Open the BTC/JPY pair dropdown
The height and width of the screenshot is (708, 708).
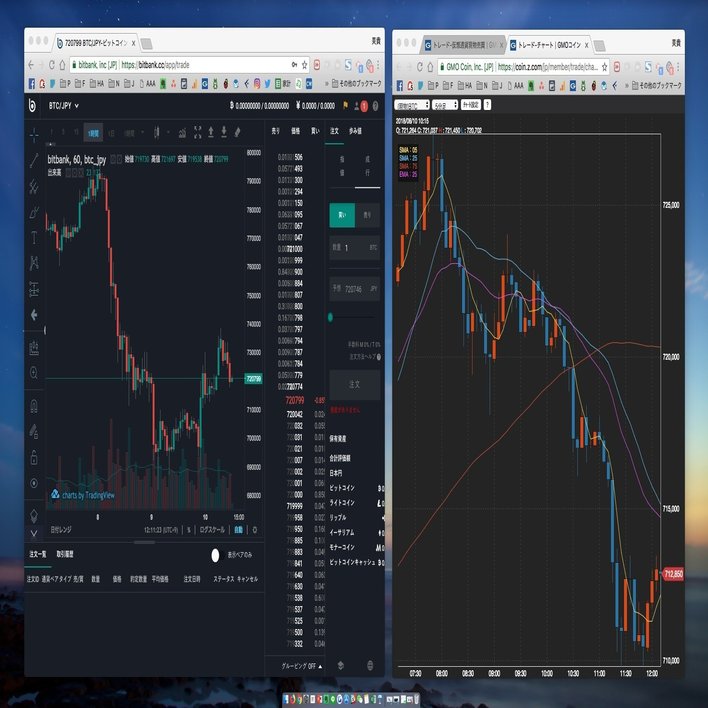(x=64, y=106)
